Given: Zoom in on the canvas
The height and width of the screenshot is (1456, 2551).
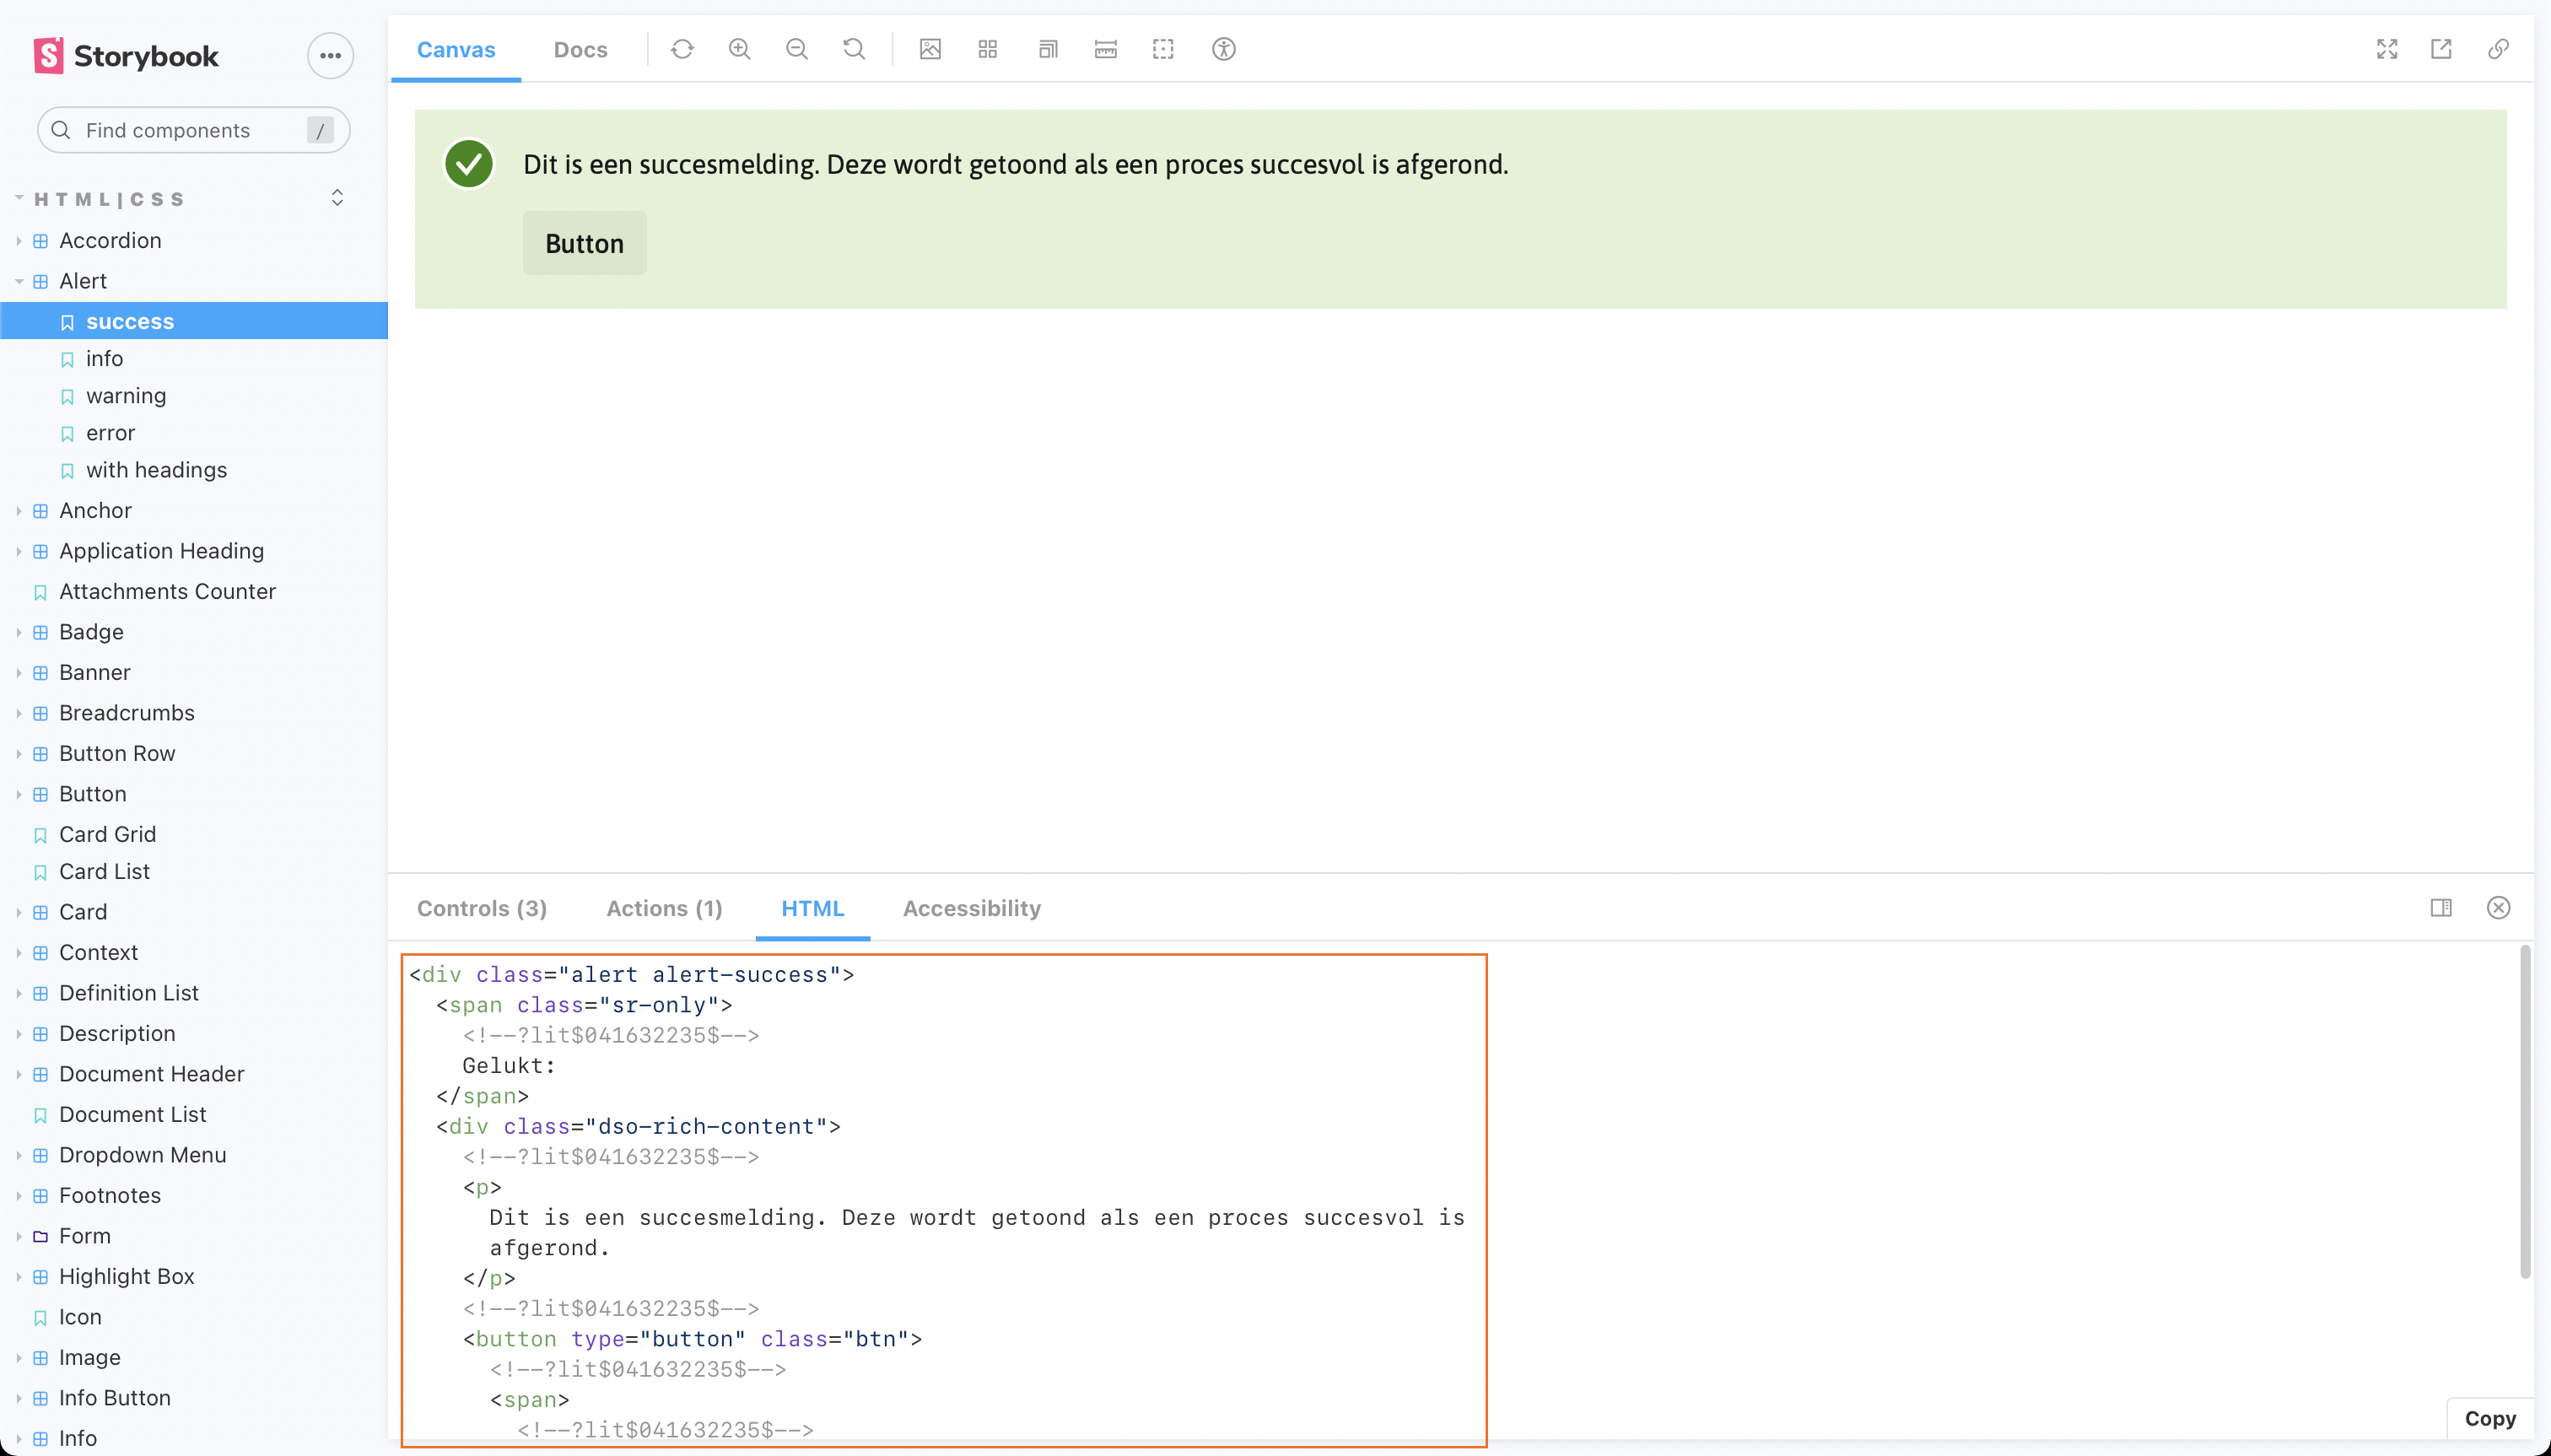Looking at the screenshot, I should 739,49.
